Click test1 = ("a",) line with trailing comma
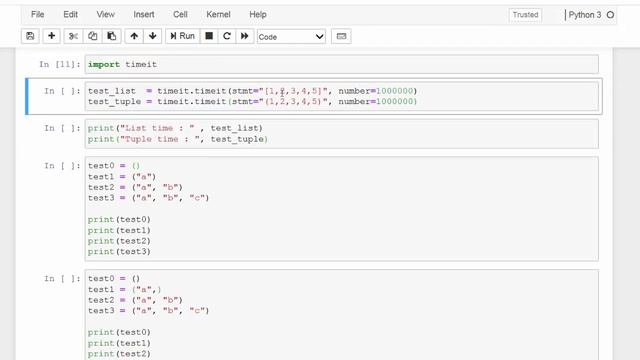Viewport: 640px width, 360px height. point(124,289)
